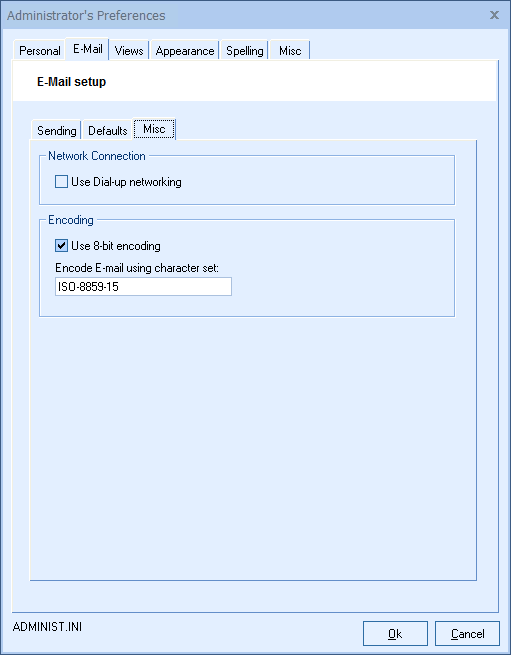Open the Spelling tab

[x=244, y=51]
